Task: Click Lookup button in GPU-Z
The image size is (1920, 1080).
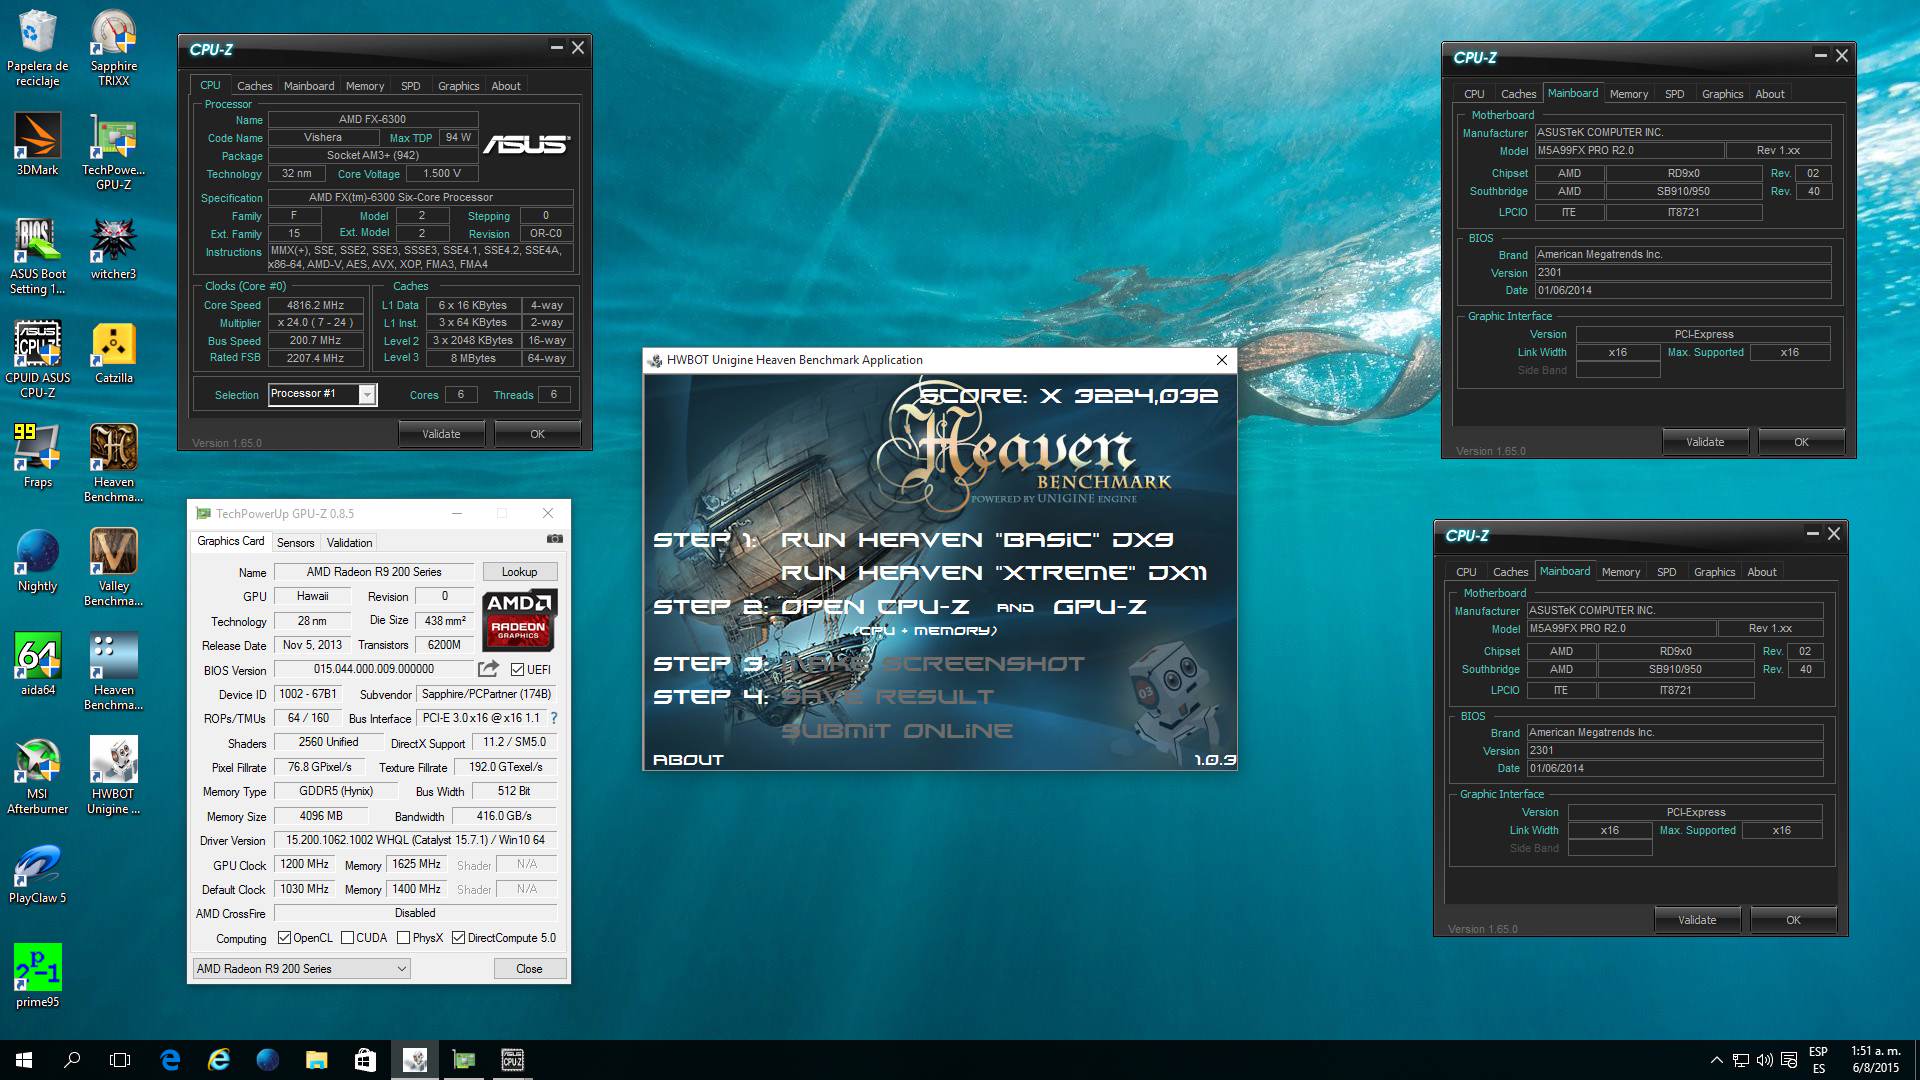Action: tap(519, 572)
